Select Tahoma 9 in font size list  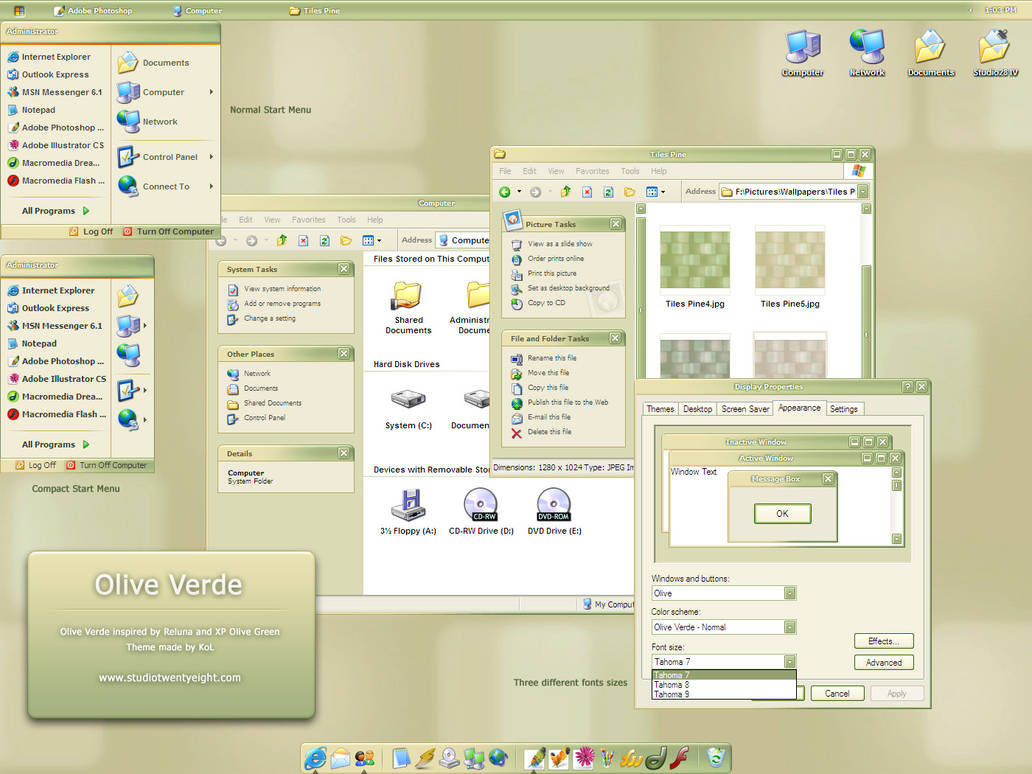[x=724, y=694]
